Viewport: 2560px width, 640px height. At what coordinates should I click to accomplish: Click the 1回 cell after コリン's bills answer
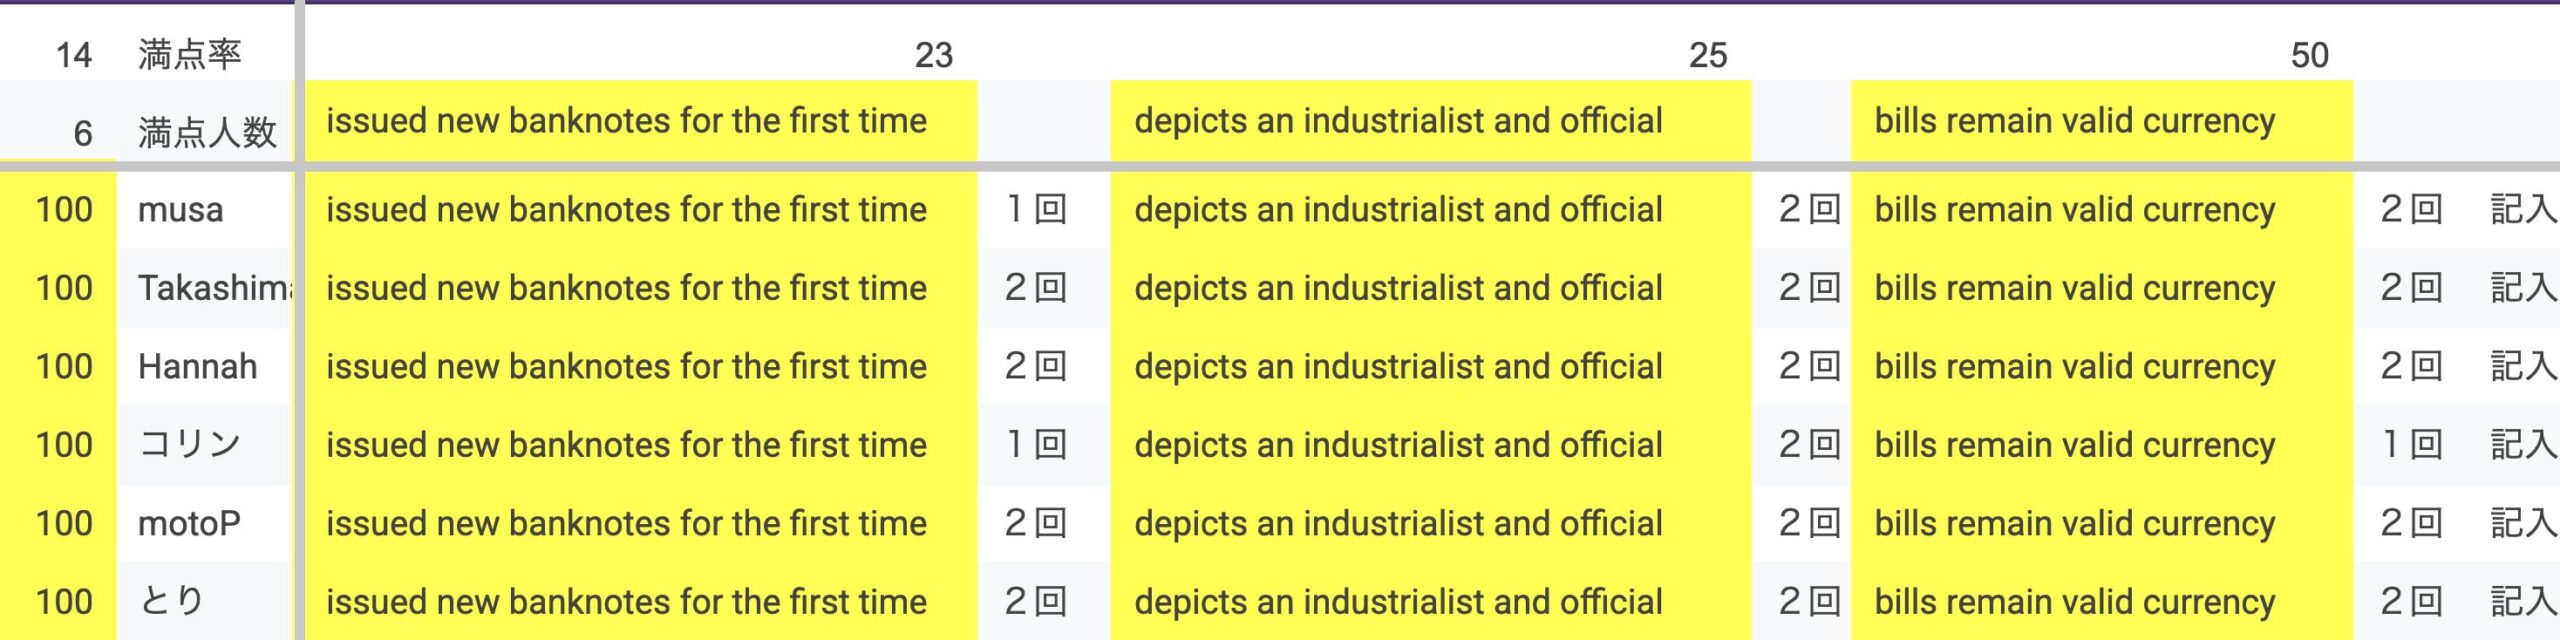click(x=2411, y=445)
